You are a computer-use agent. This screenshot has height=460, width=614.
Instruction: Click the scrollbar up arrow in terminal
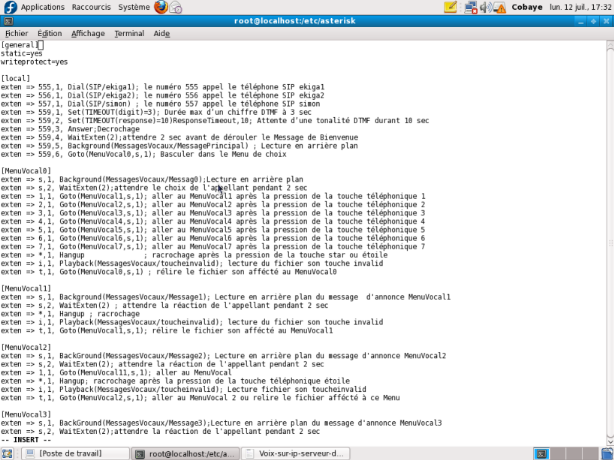(610, 45)
